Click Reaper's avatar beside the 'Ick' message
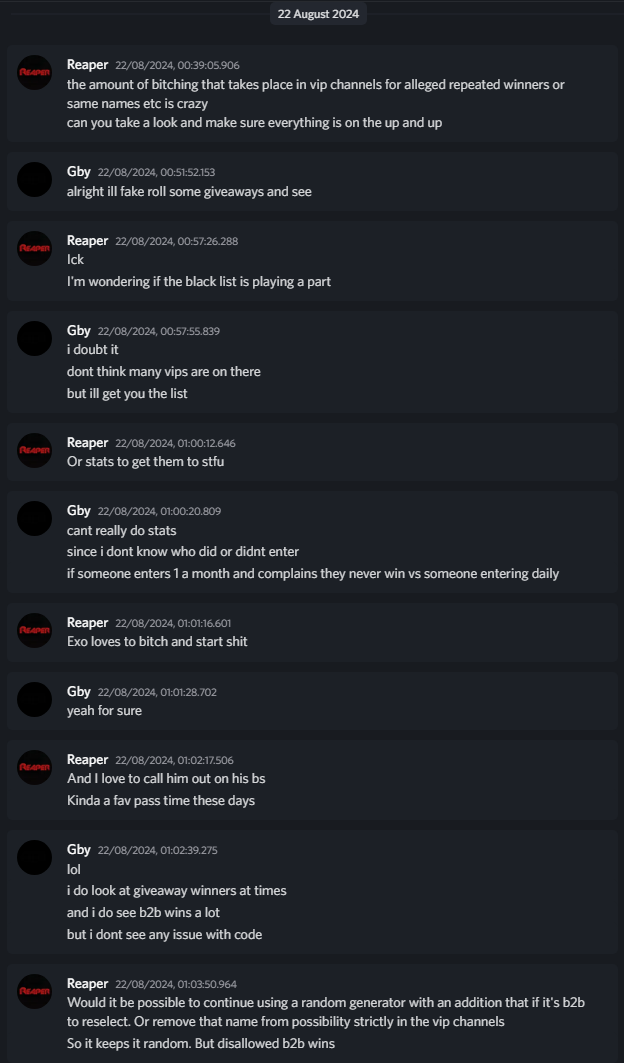Image resolution: width=624 pixels, height=1063 pixels. click(x=35, y=248)
